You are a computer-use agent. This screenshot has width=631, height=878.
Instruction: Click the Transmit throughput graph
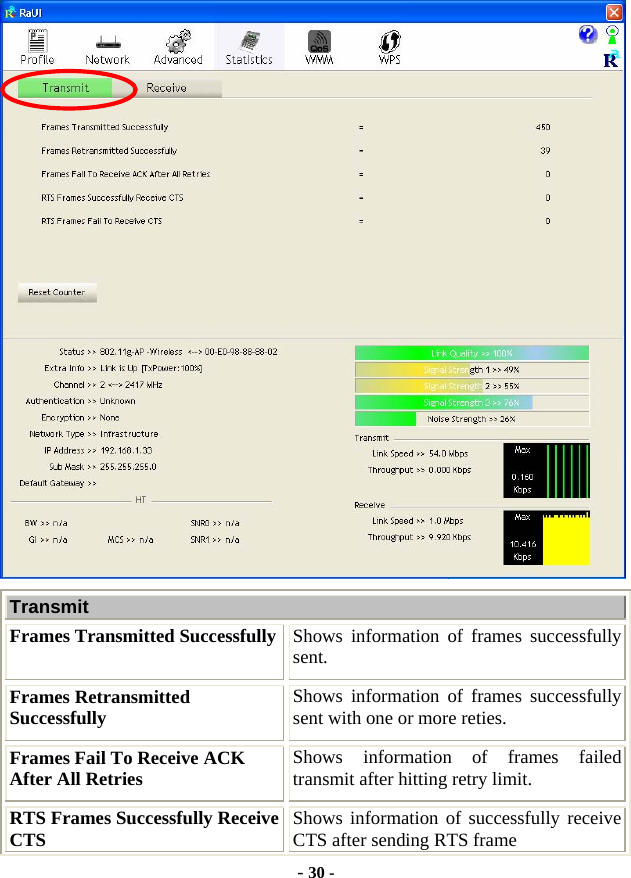[x=546, y=470]
